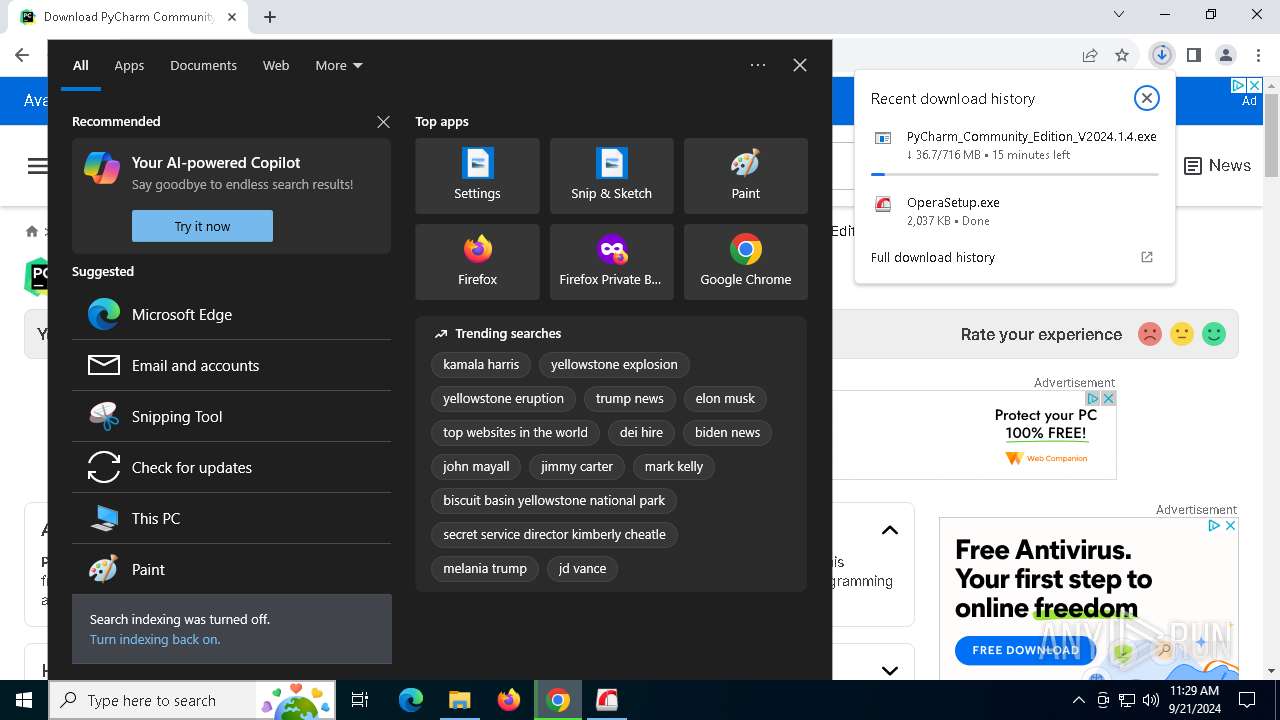Viewport: 1280px width, 720px height.
Task: Open This PC suggestion
Action: (x=231, y=518)
